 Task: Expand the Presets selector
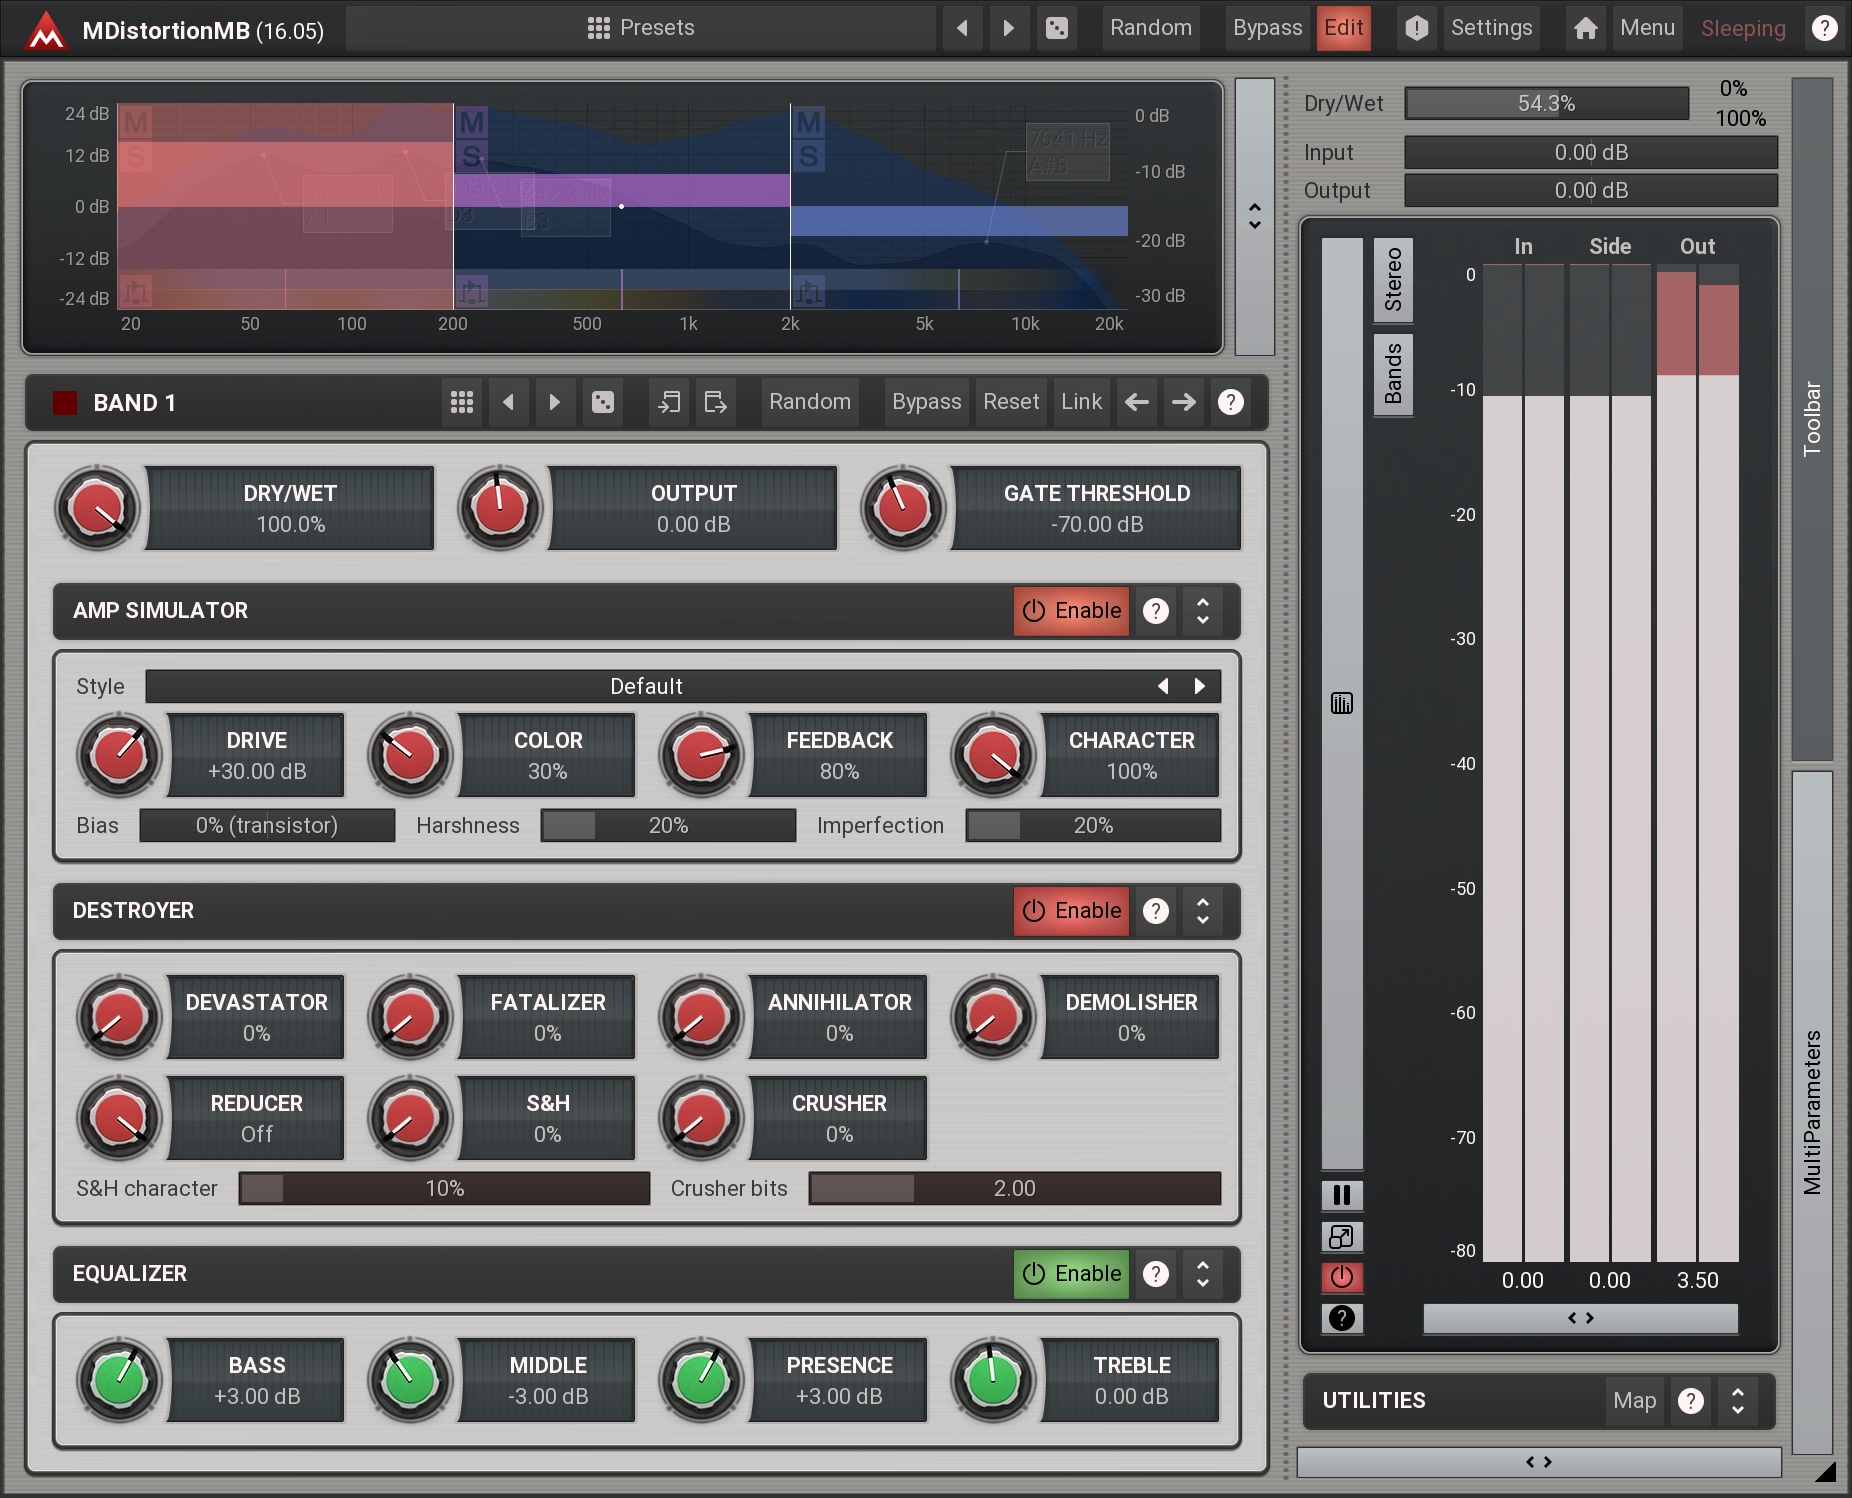pyautogui.click(x=641, y=28)
